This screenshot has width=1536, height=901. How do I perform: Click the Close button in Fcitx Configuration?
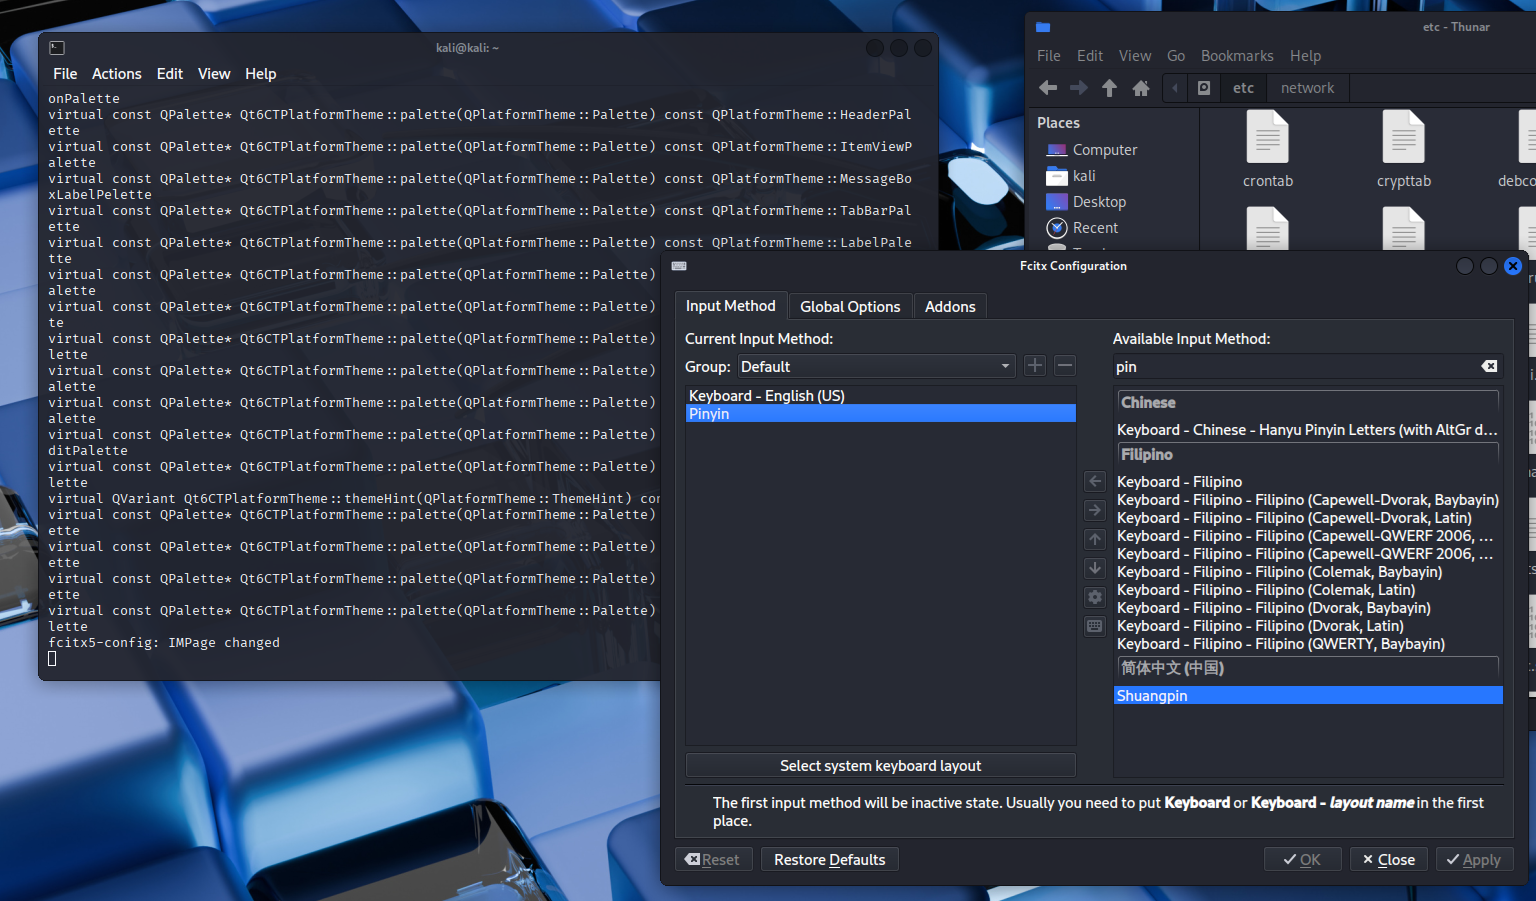(1389, 860)
